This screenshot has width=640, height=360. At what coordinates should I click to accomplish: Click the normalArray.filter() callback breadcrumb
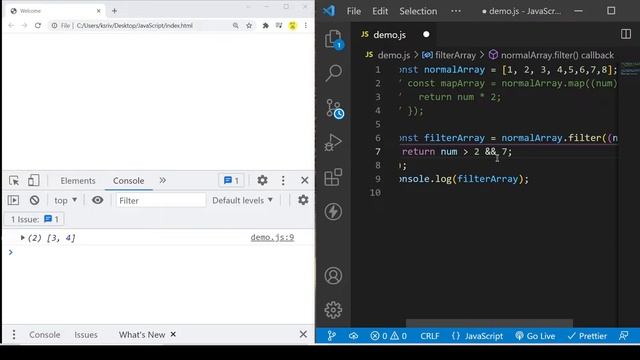(x=551, y=55)
